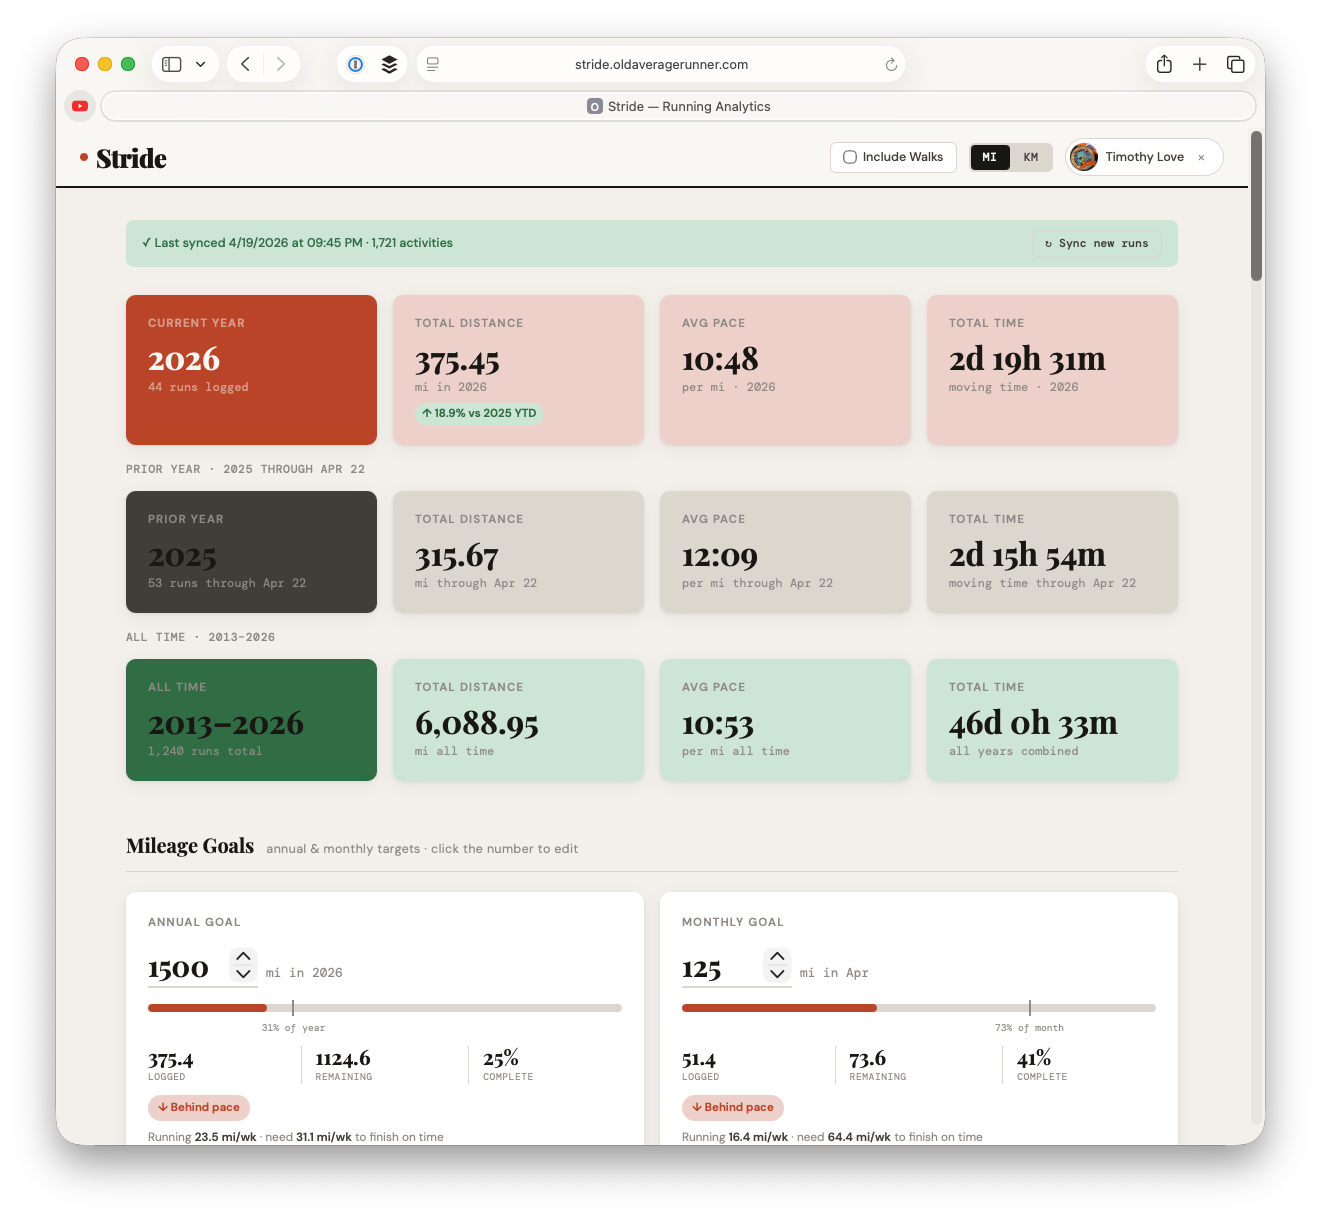Click the annual goal progress bar
The width and height of the screenshot is (1321, 1219).
(x=384, y=1008)
